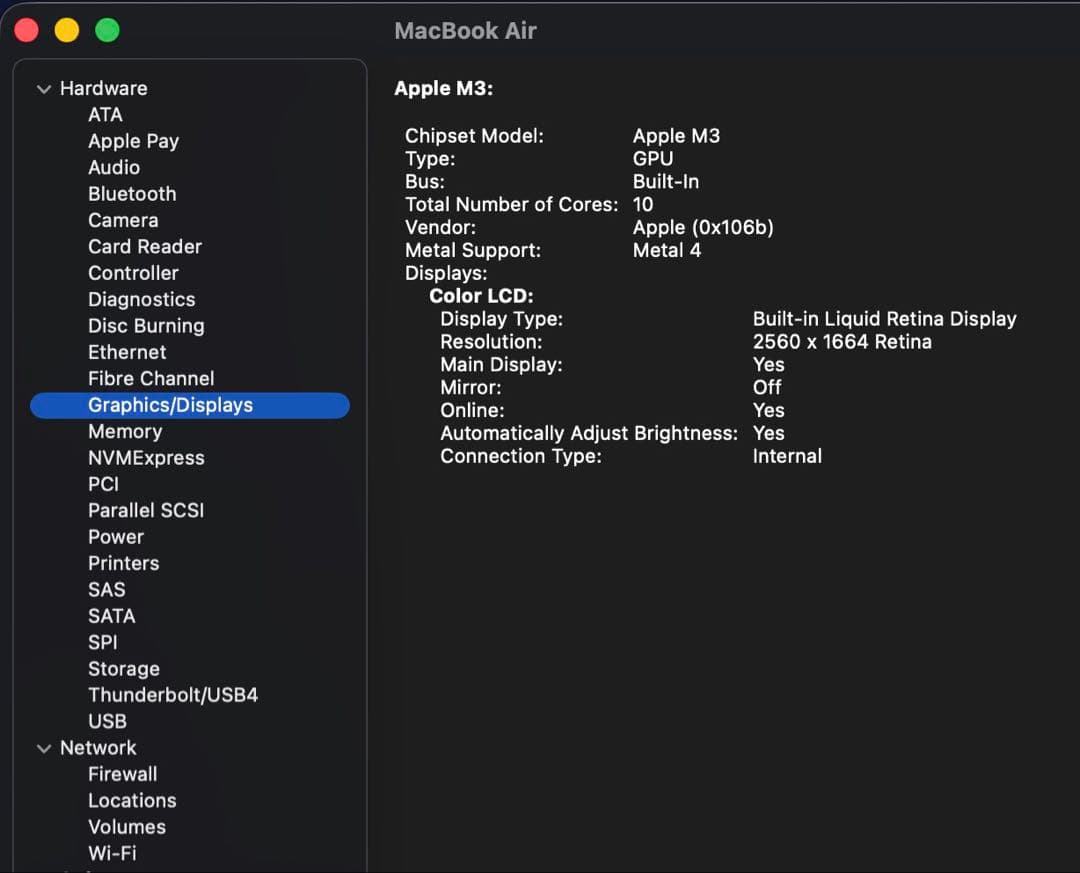Select SATA in the sidebar

click(x=112, y=616)
